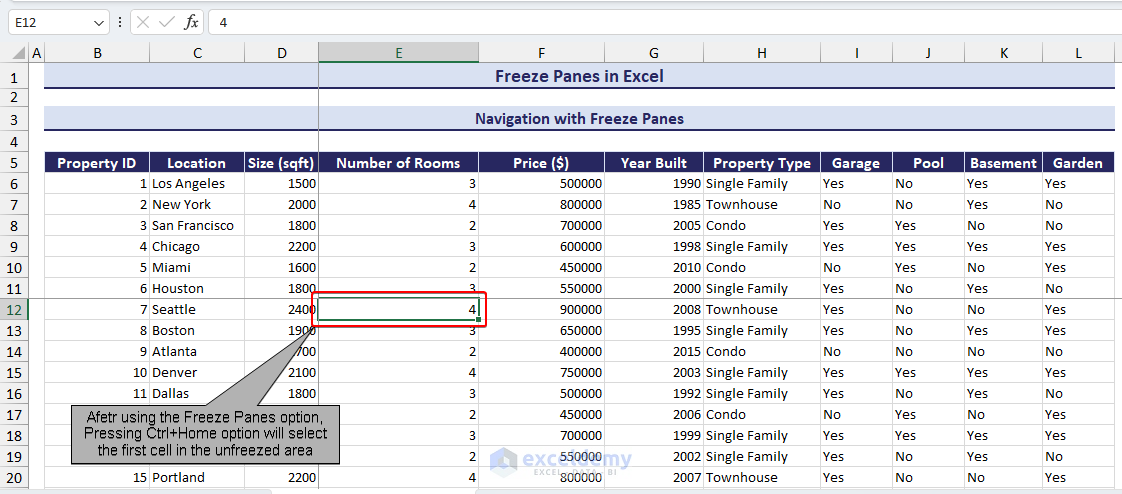Click the Price ($) header cell
This screenshot has height=494, width=1122.
[x=540, y=163]
